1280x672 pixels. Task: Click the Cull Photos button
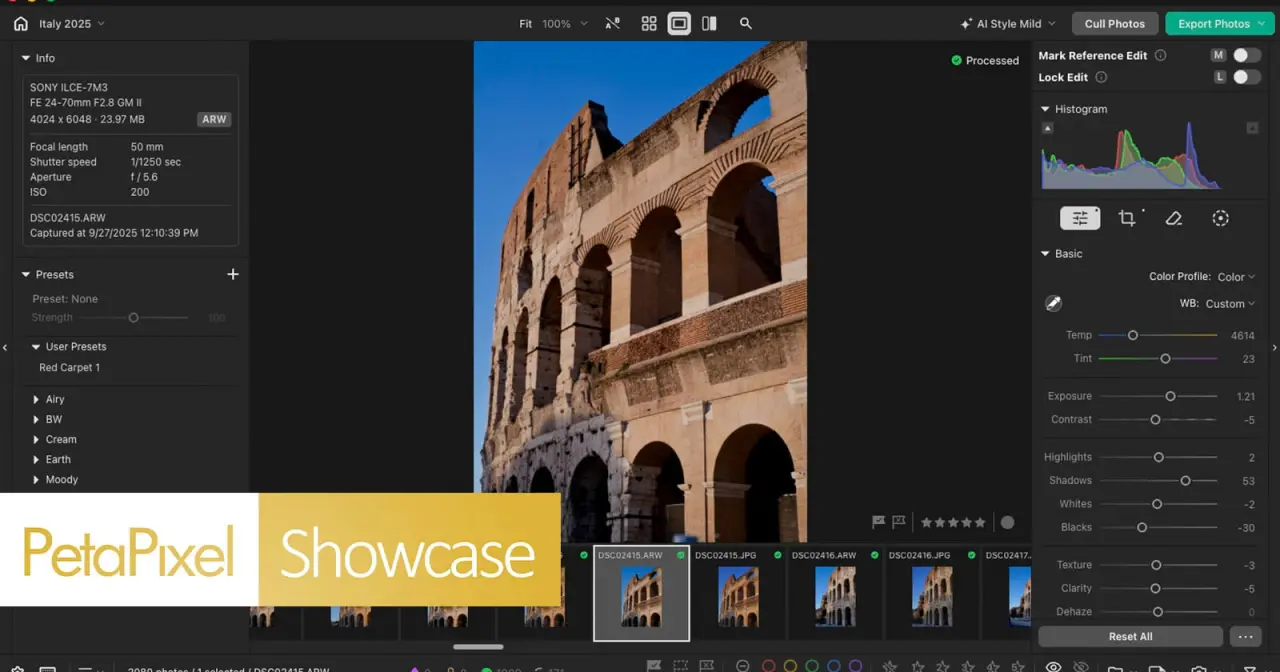click(x=1114, y=24)
